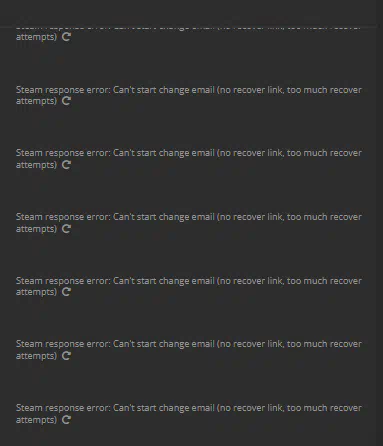Select the fifth fully visible Steam error text

point(189,350)
